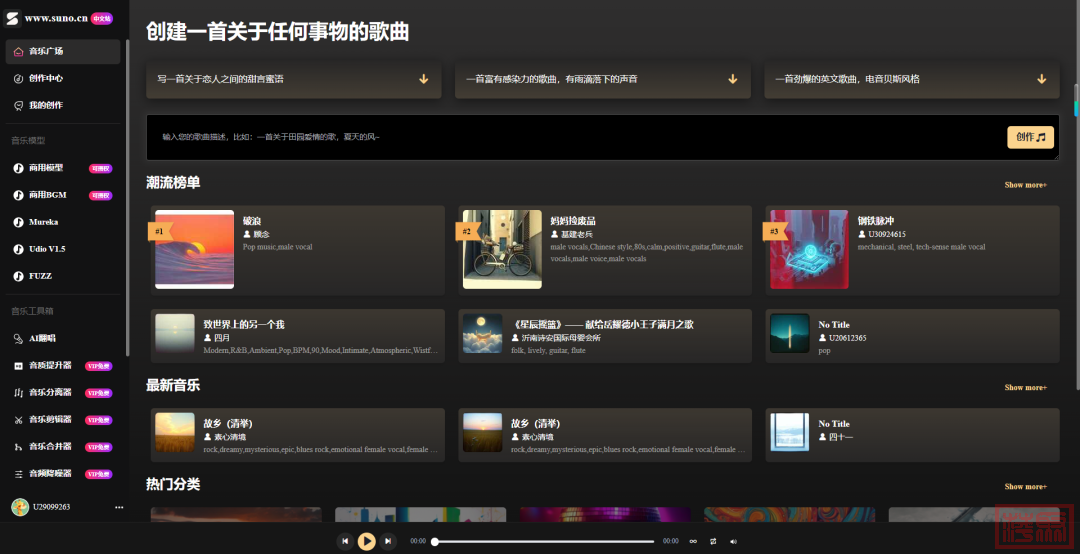Click the playback progress slider
Screen dimensions: 1080x554
[544, 541]
